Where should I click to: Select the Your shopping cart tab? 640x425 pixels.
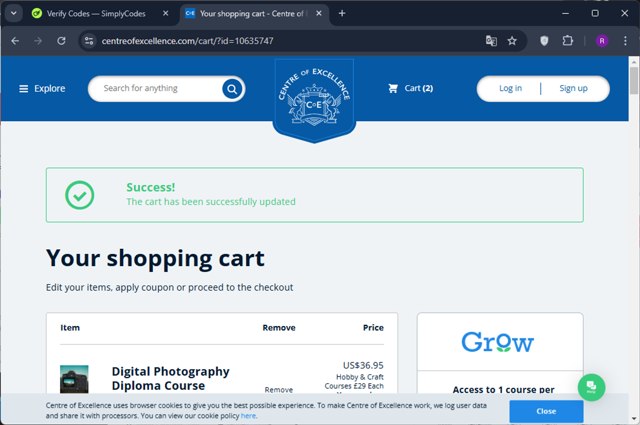(254, 13)
